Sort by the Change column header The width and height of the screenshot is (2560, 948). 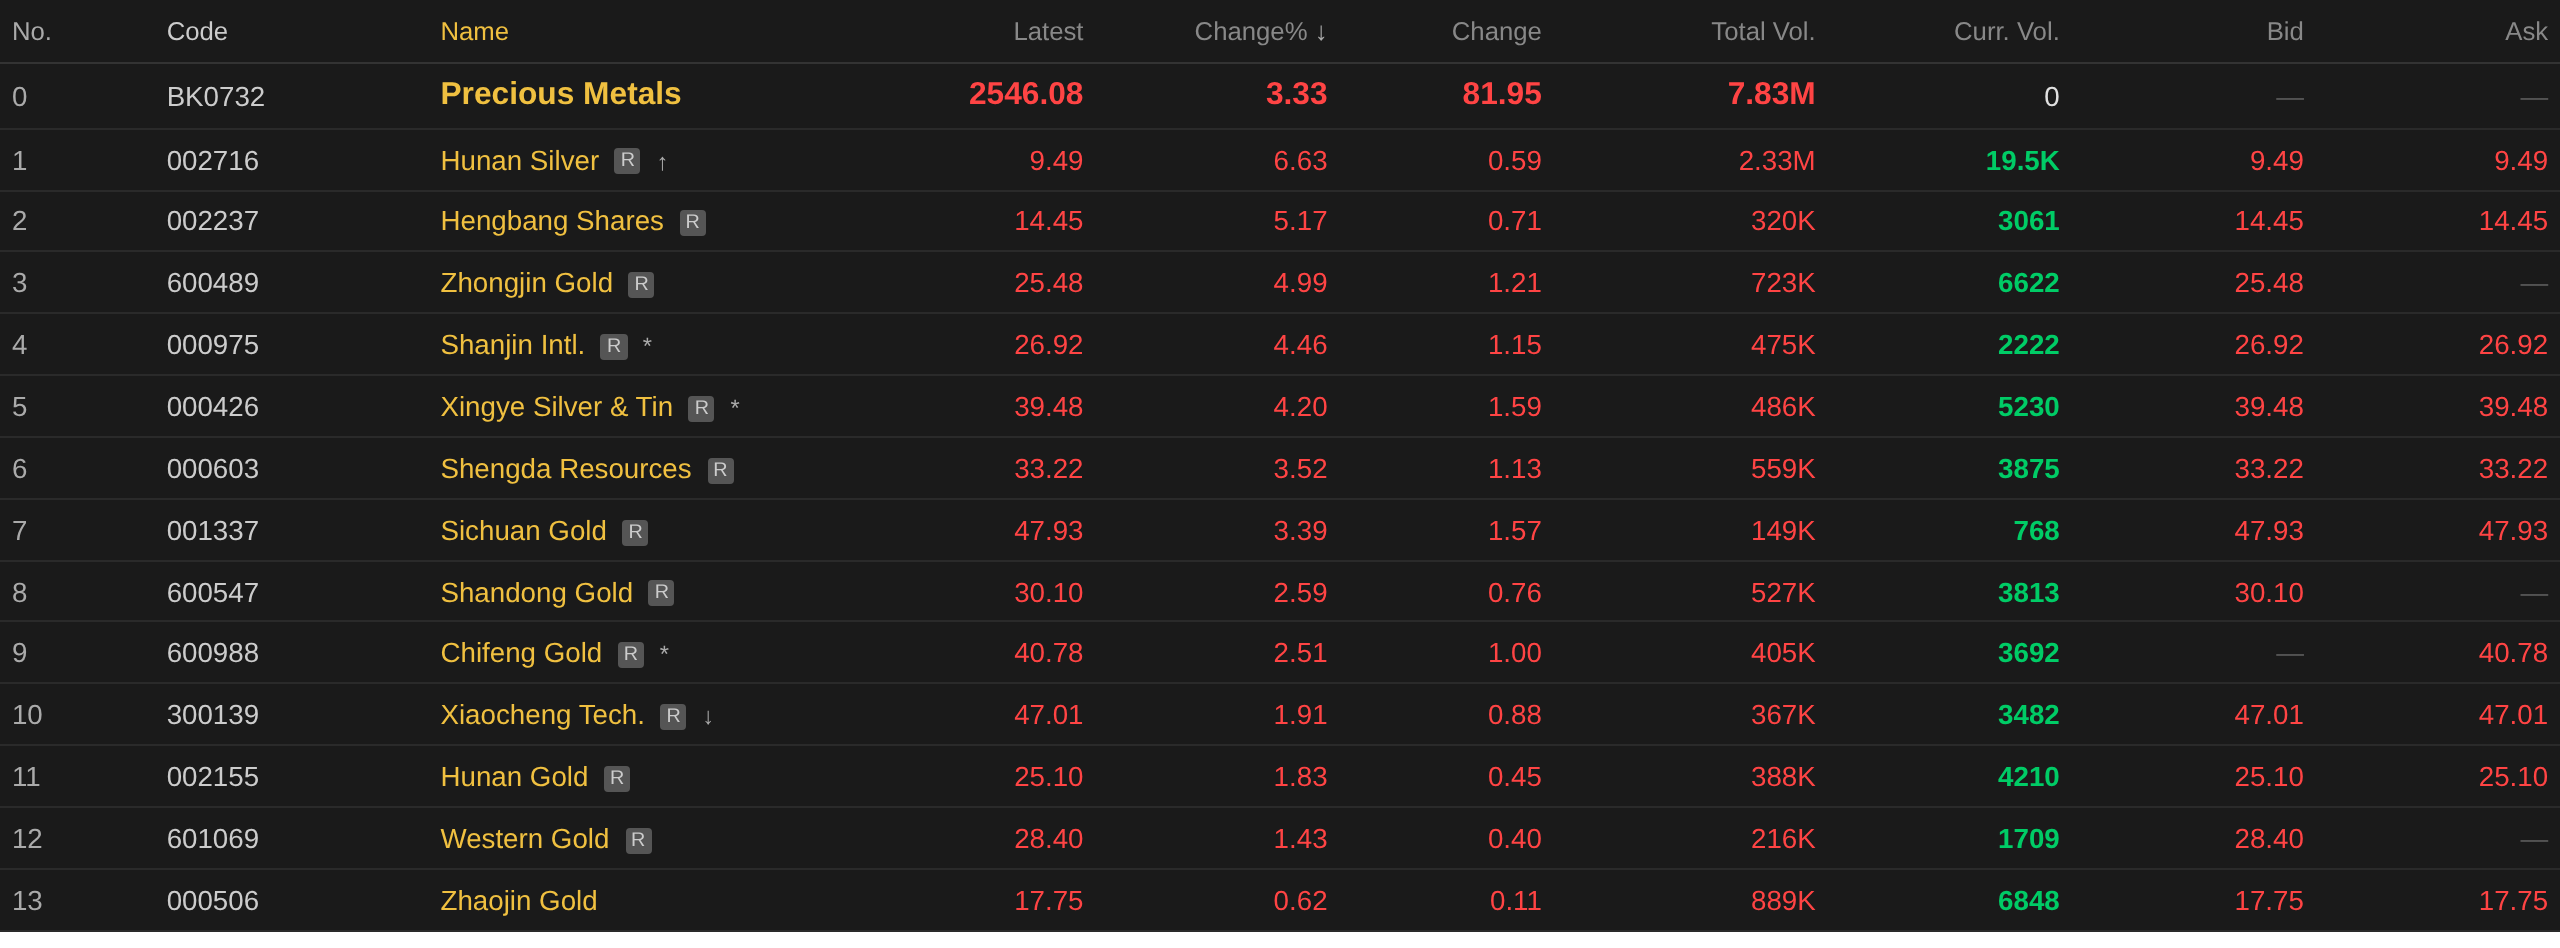(x=1496, y=32)
